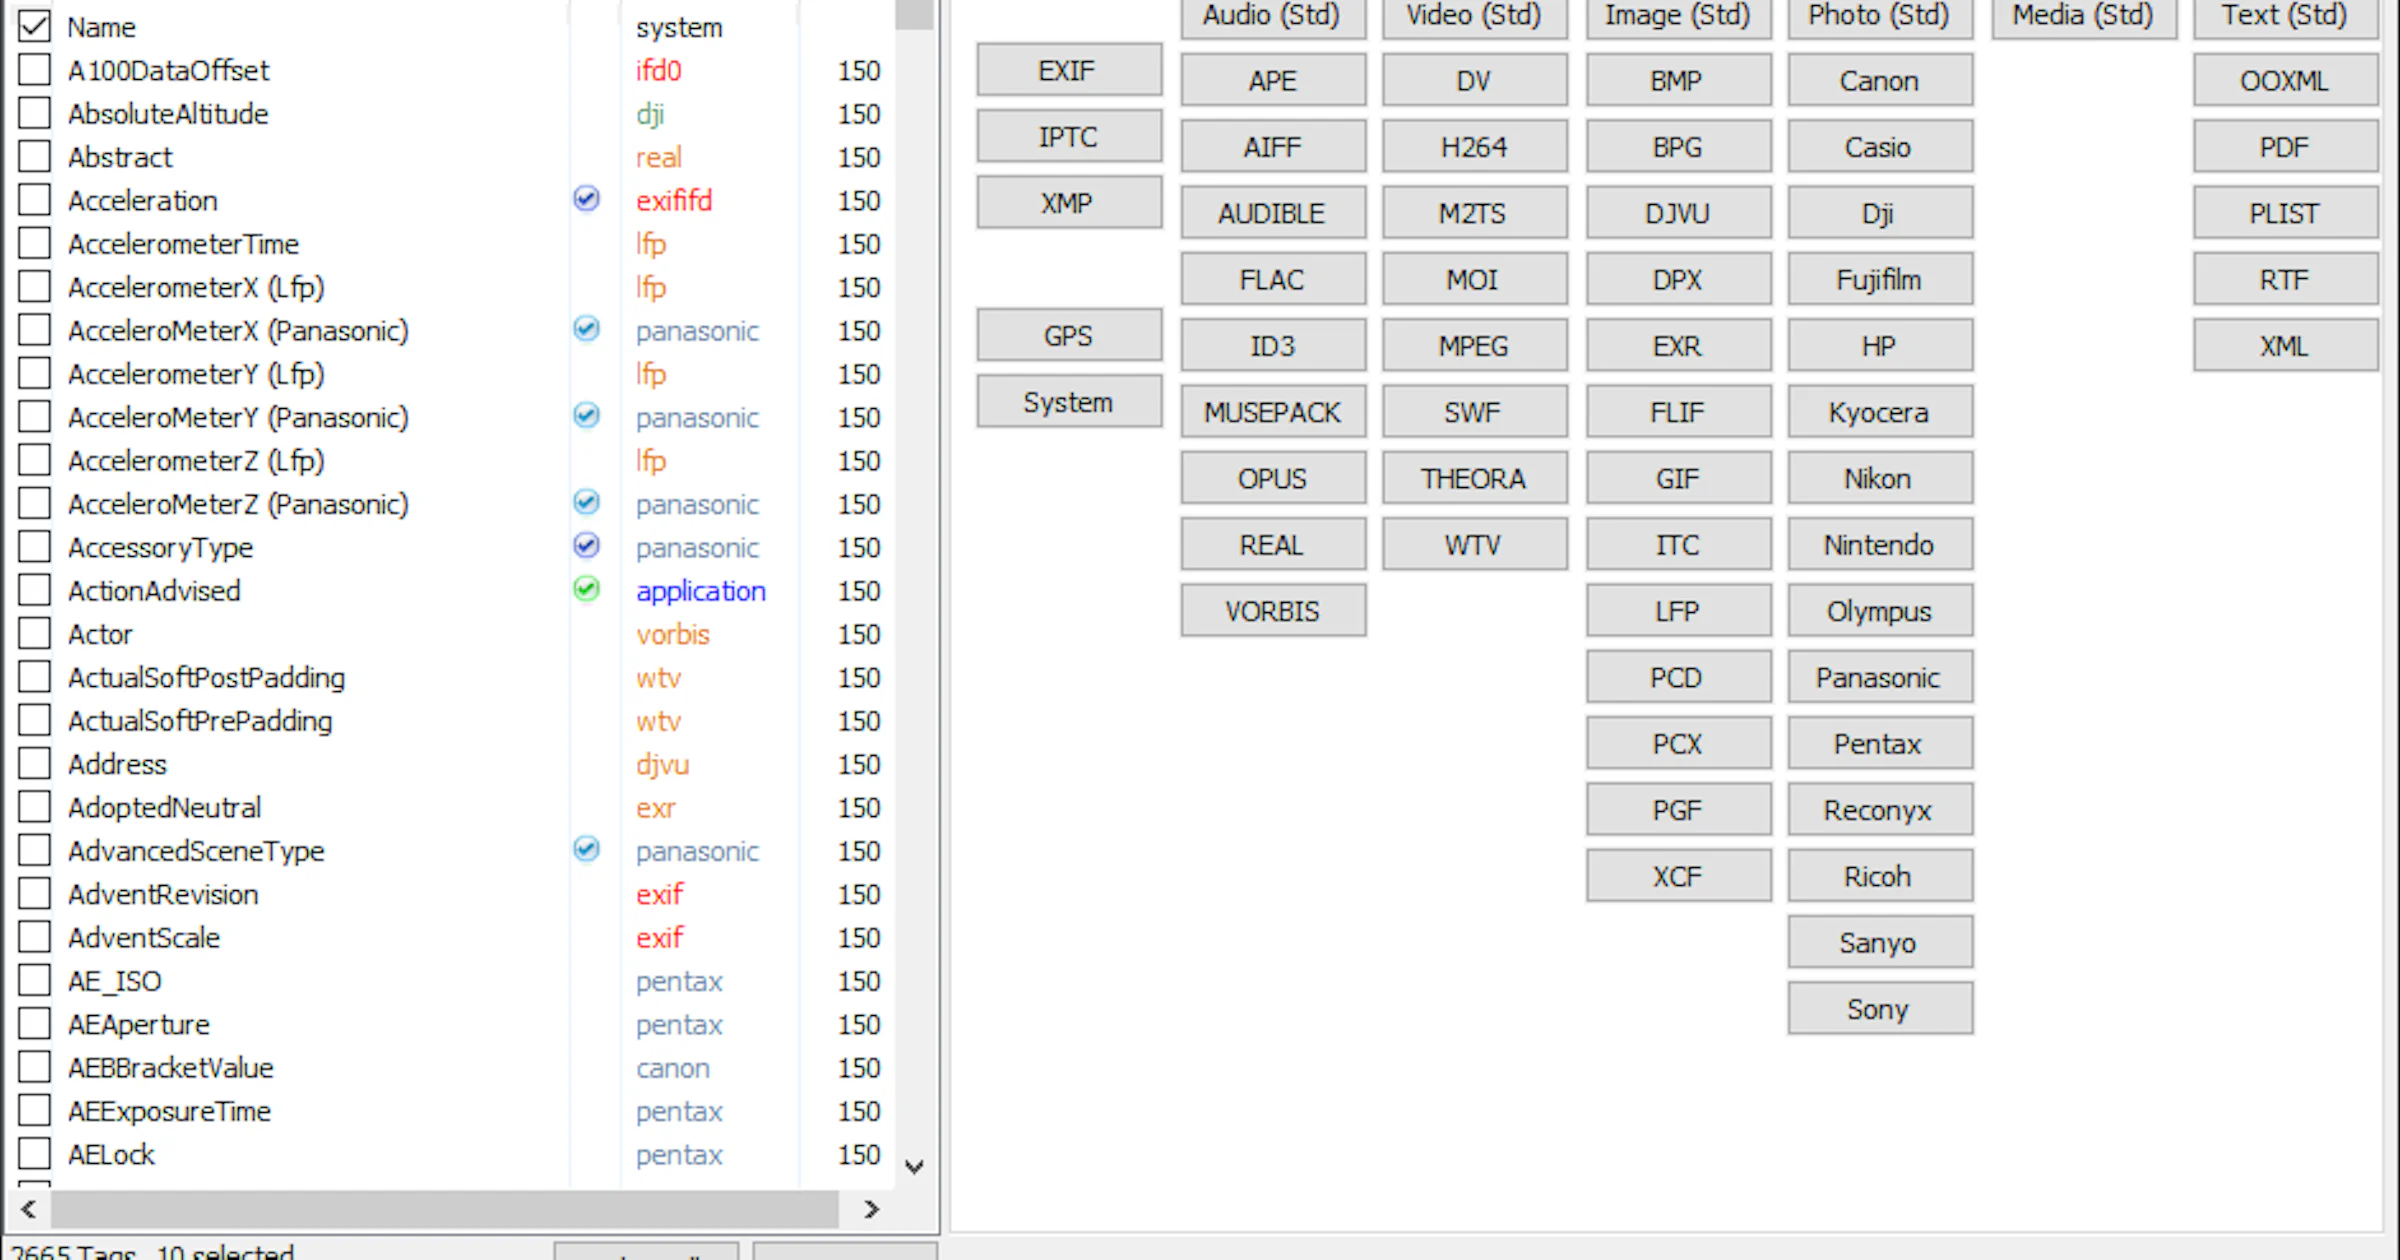Uncheck the Name checkbox
The width and height of the screenshot is (2400, 1260).
tap(34, 26)
